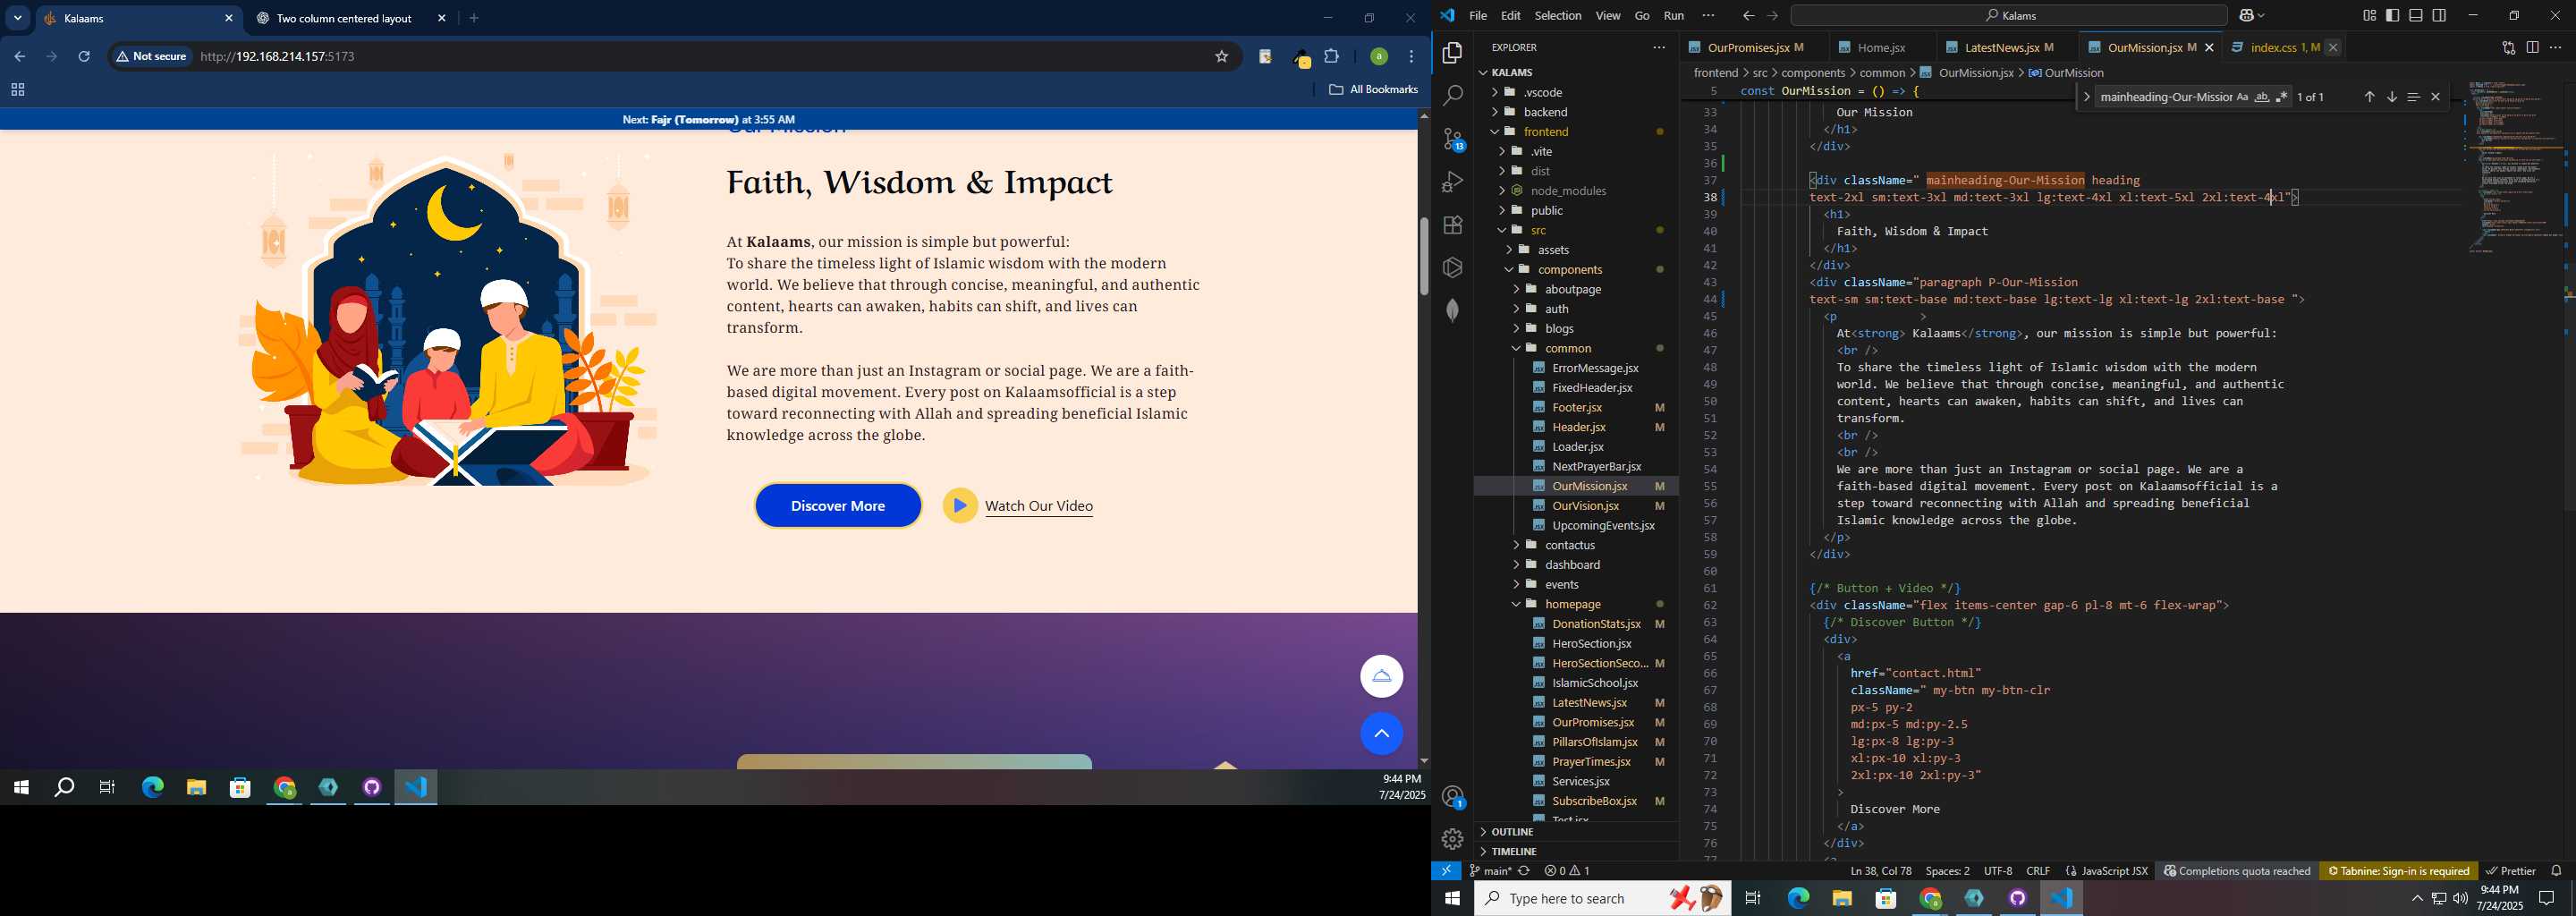Open the Accounts icon in activity bar
The height and width of the screenshot is (916, 2576).
(x=1453, y=797)
